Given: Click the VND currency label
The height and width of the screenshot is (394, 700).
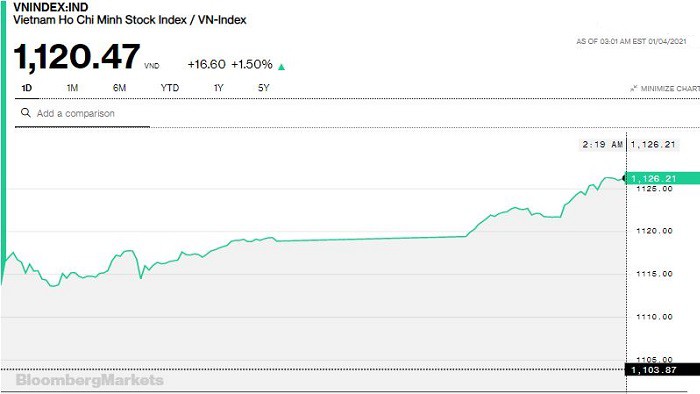Looking at the screenshot, I should tap(152, 66).
